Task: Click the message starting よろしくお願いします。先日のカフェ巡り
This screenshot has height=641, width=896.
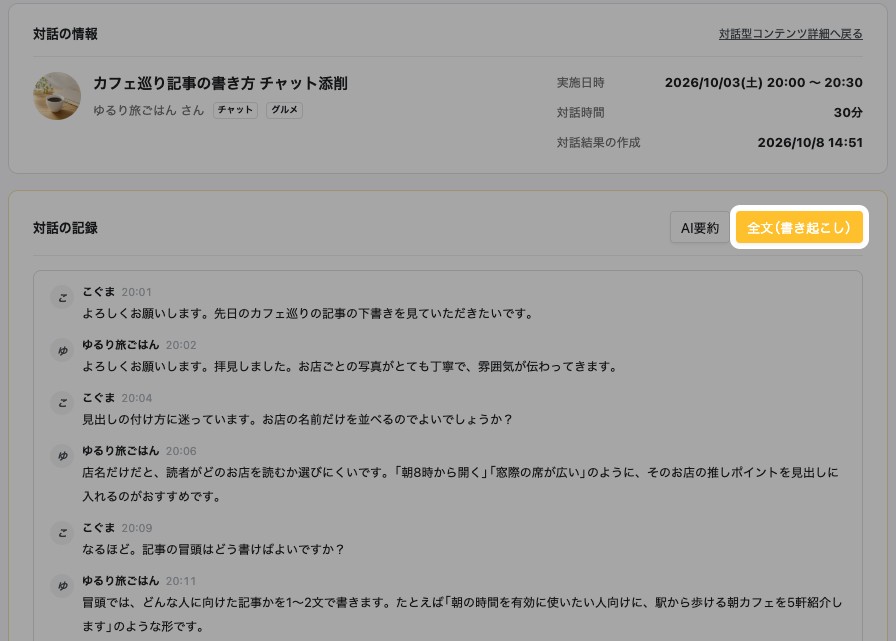Action: click(308, 314)
